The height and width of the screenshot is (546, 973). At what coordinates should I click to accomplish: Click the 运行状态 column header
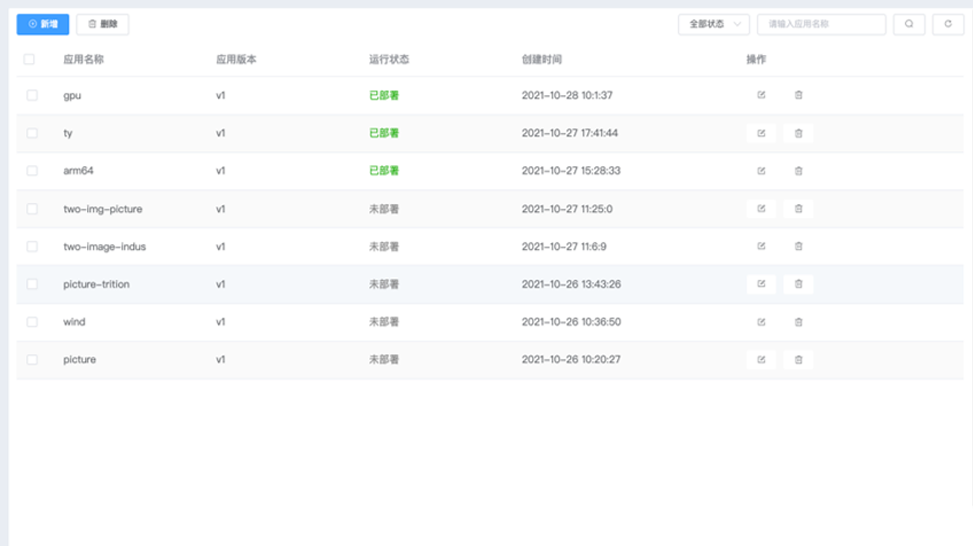click(x=389, y=59)
